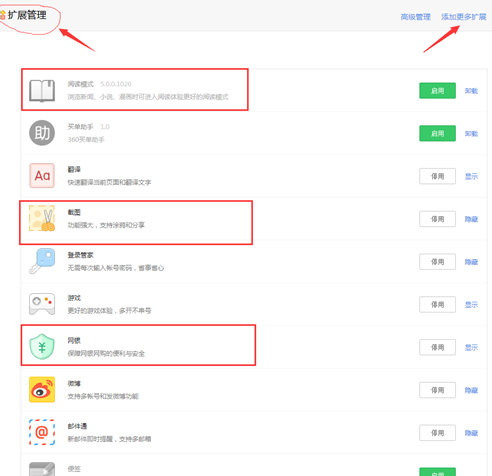Hide the 截图 extension via 隐藏
This screenshot has height=476, width=492.
(471, 219)
